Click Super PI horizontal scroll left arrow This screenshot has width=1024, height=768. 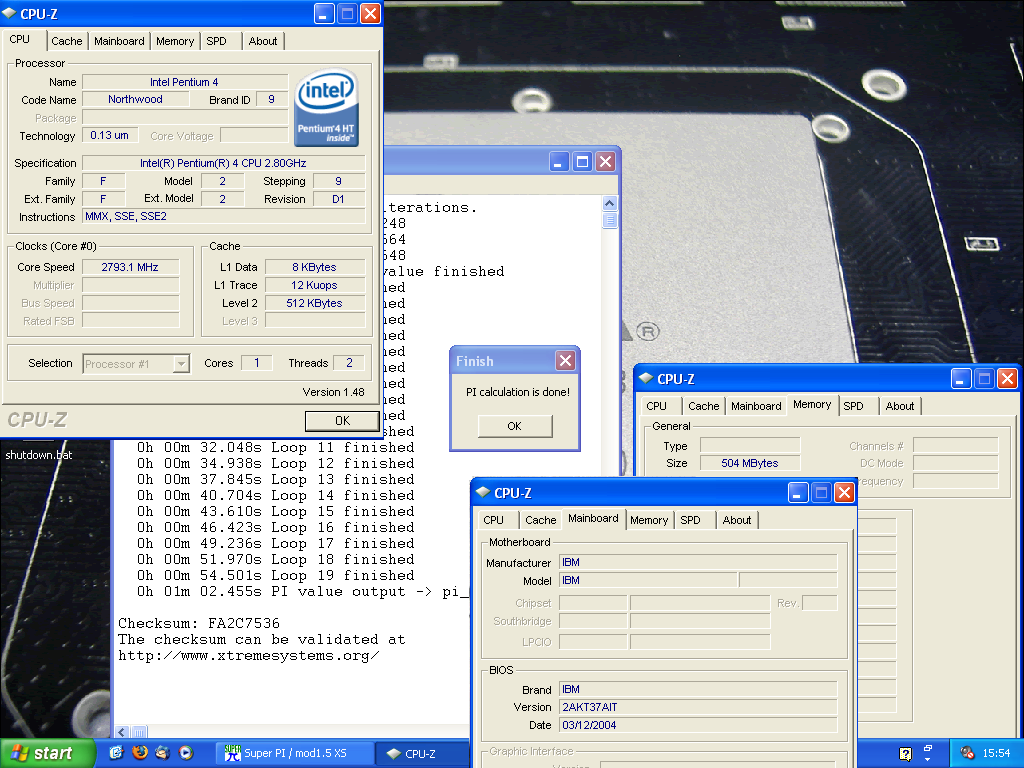[x=122, y=732]
